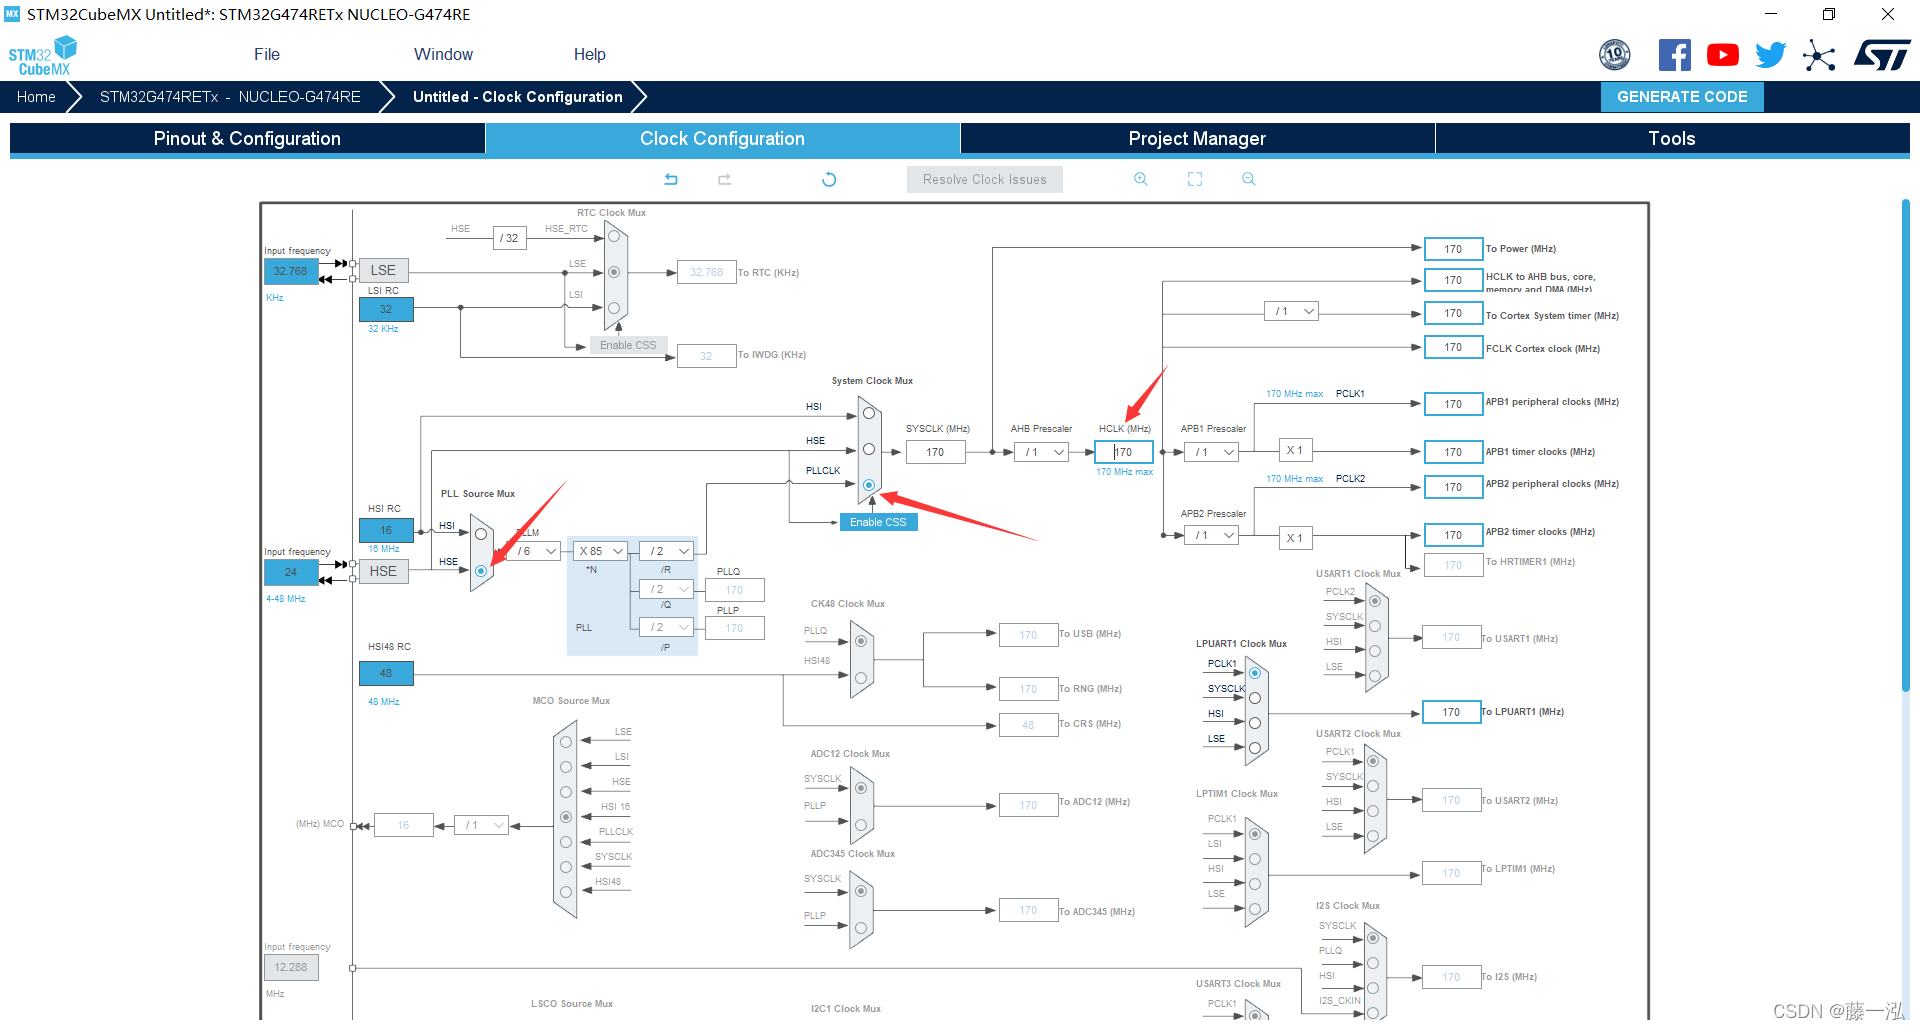Click the circular reset clock icon
1920x1030 pixels.
829,179
